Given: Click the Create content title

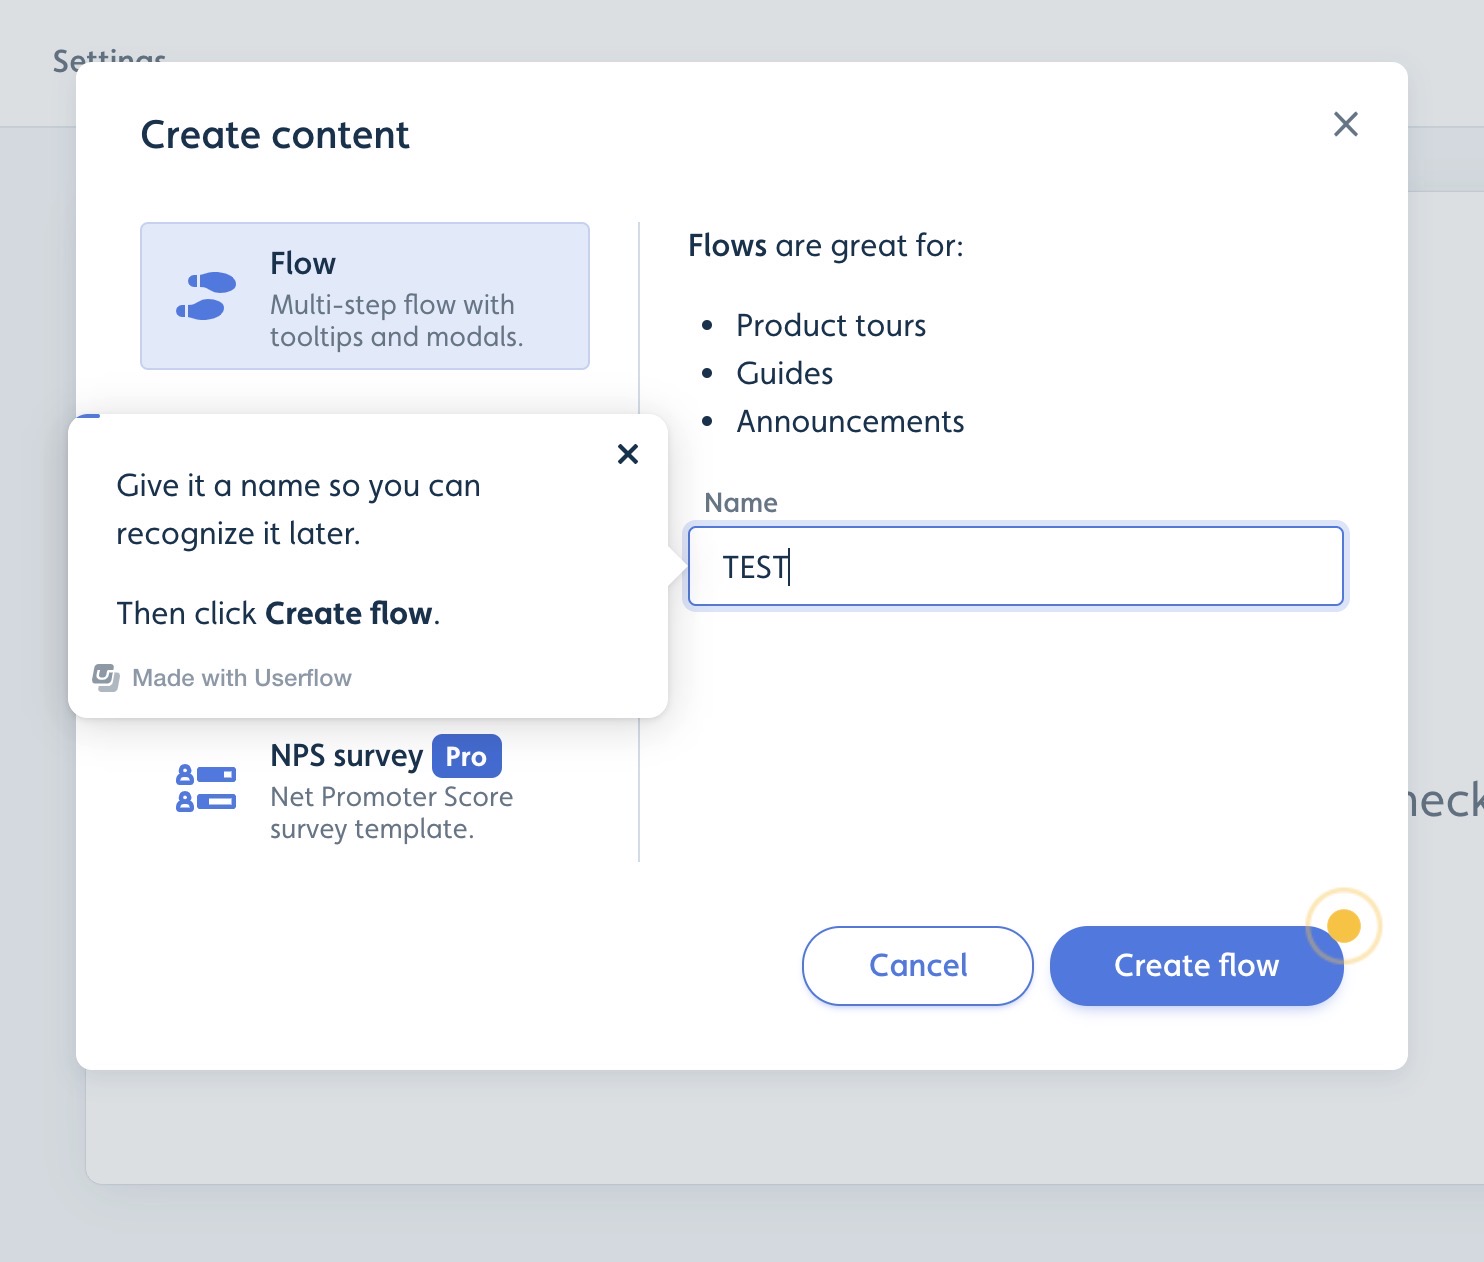Looking at the screenshot, I should pos(276,134).
